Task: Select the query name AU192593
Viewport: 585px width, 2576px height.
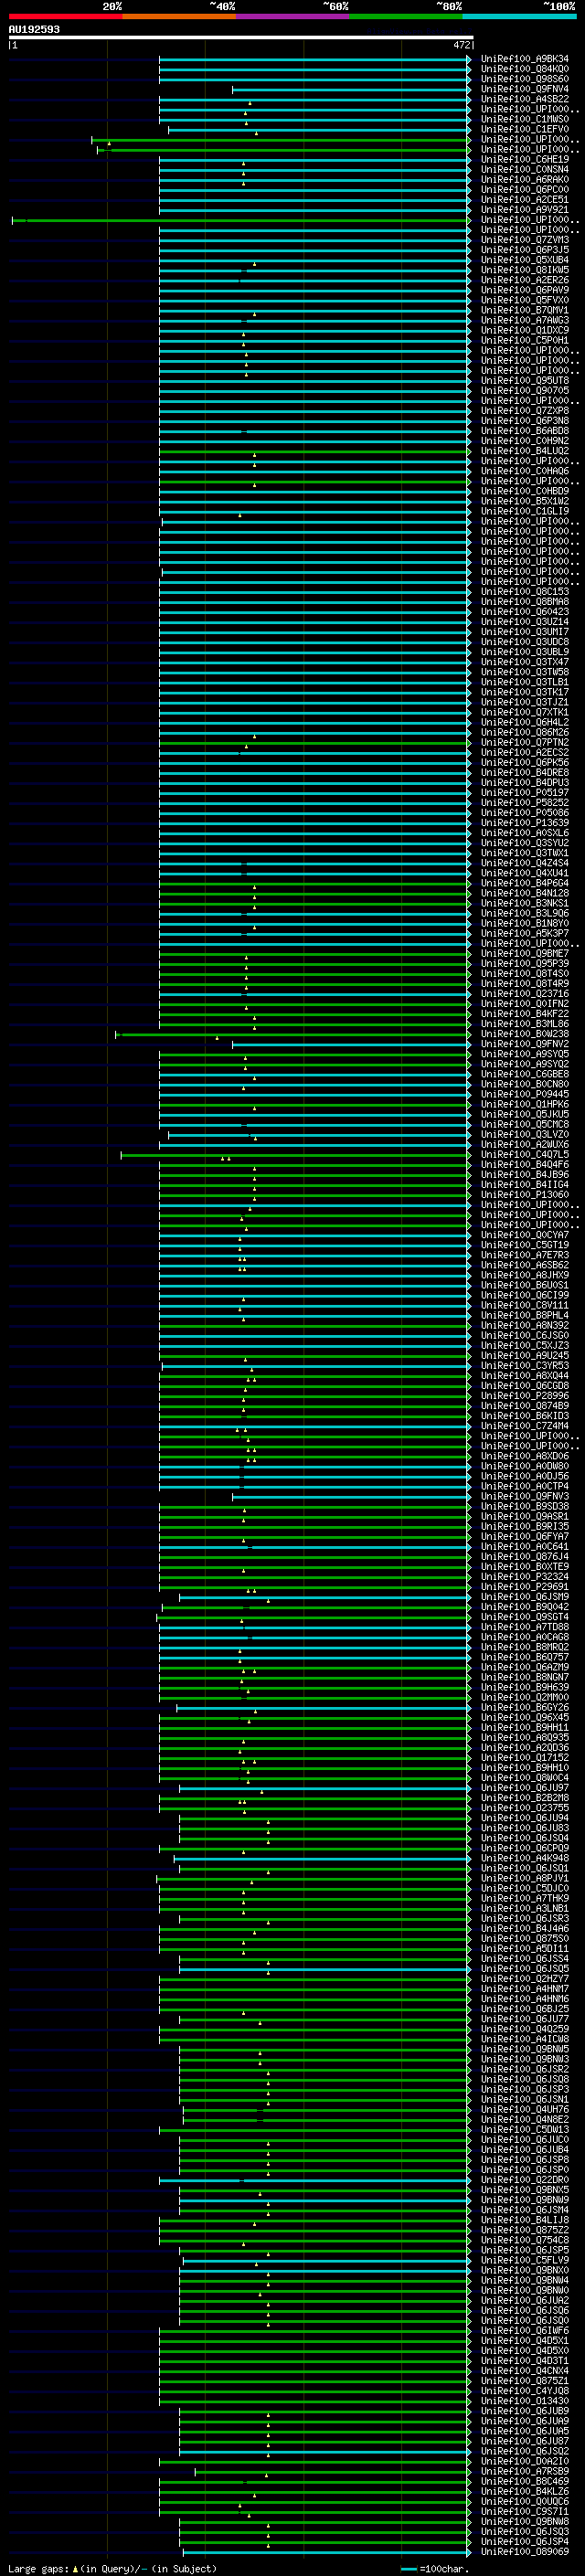Action: click(x=34, y=29)
